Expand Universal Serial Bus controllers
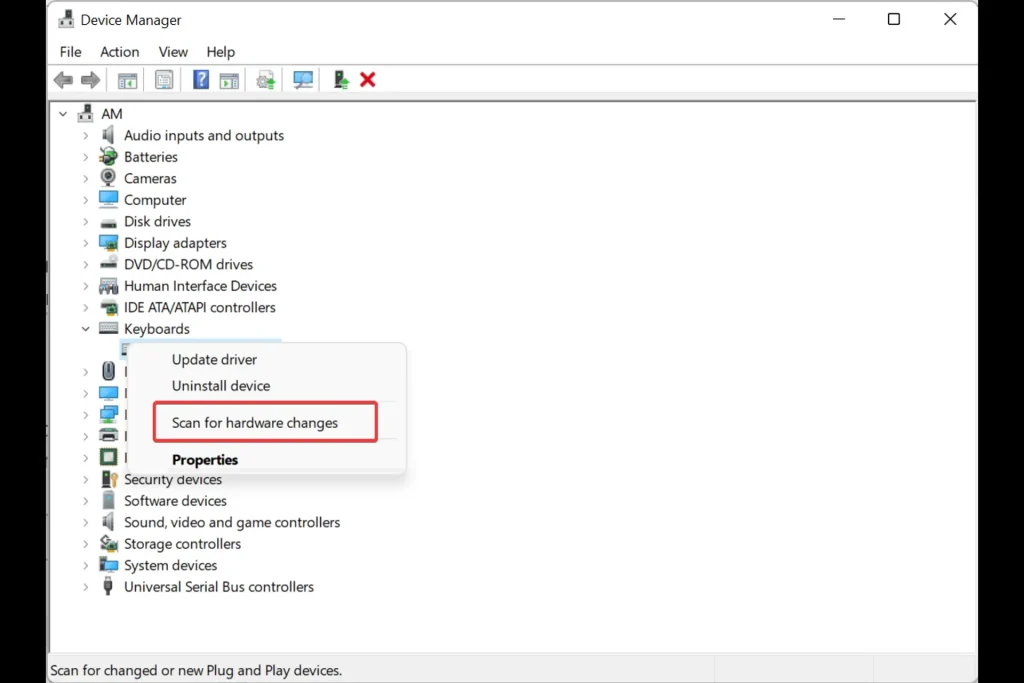This screenshot has width=1024, height=683. pos(86,587)
